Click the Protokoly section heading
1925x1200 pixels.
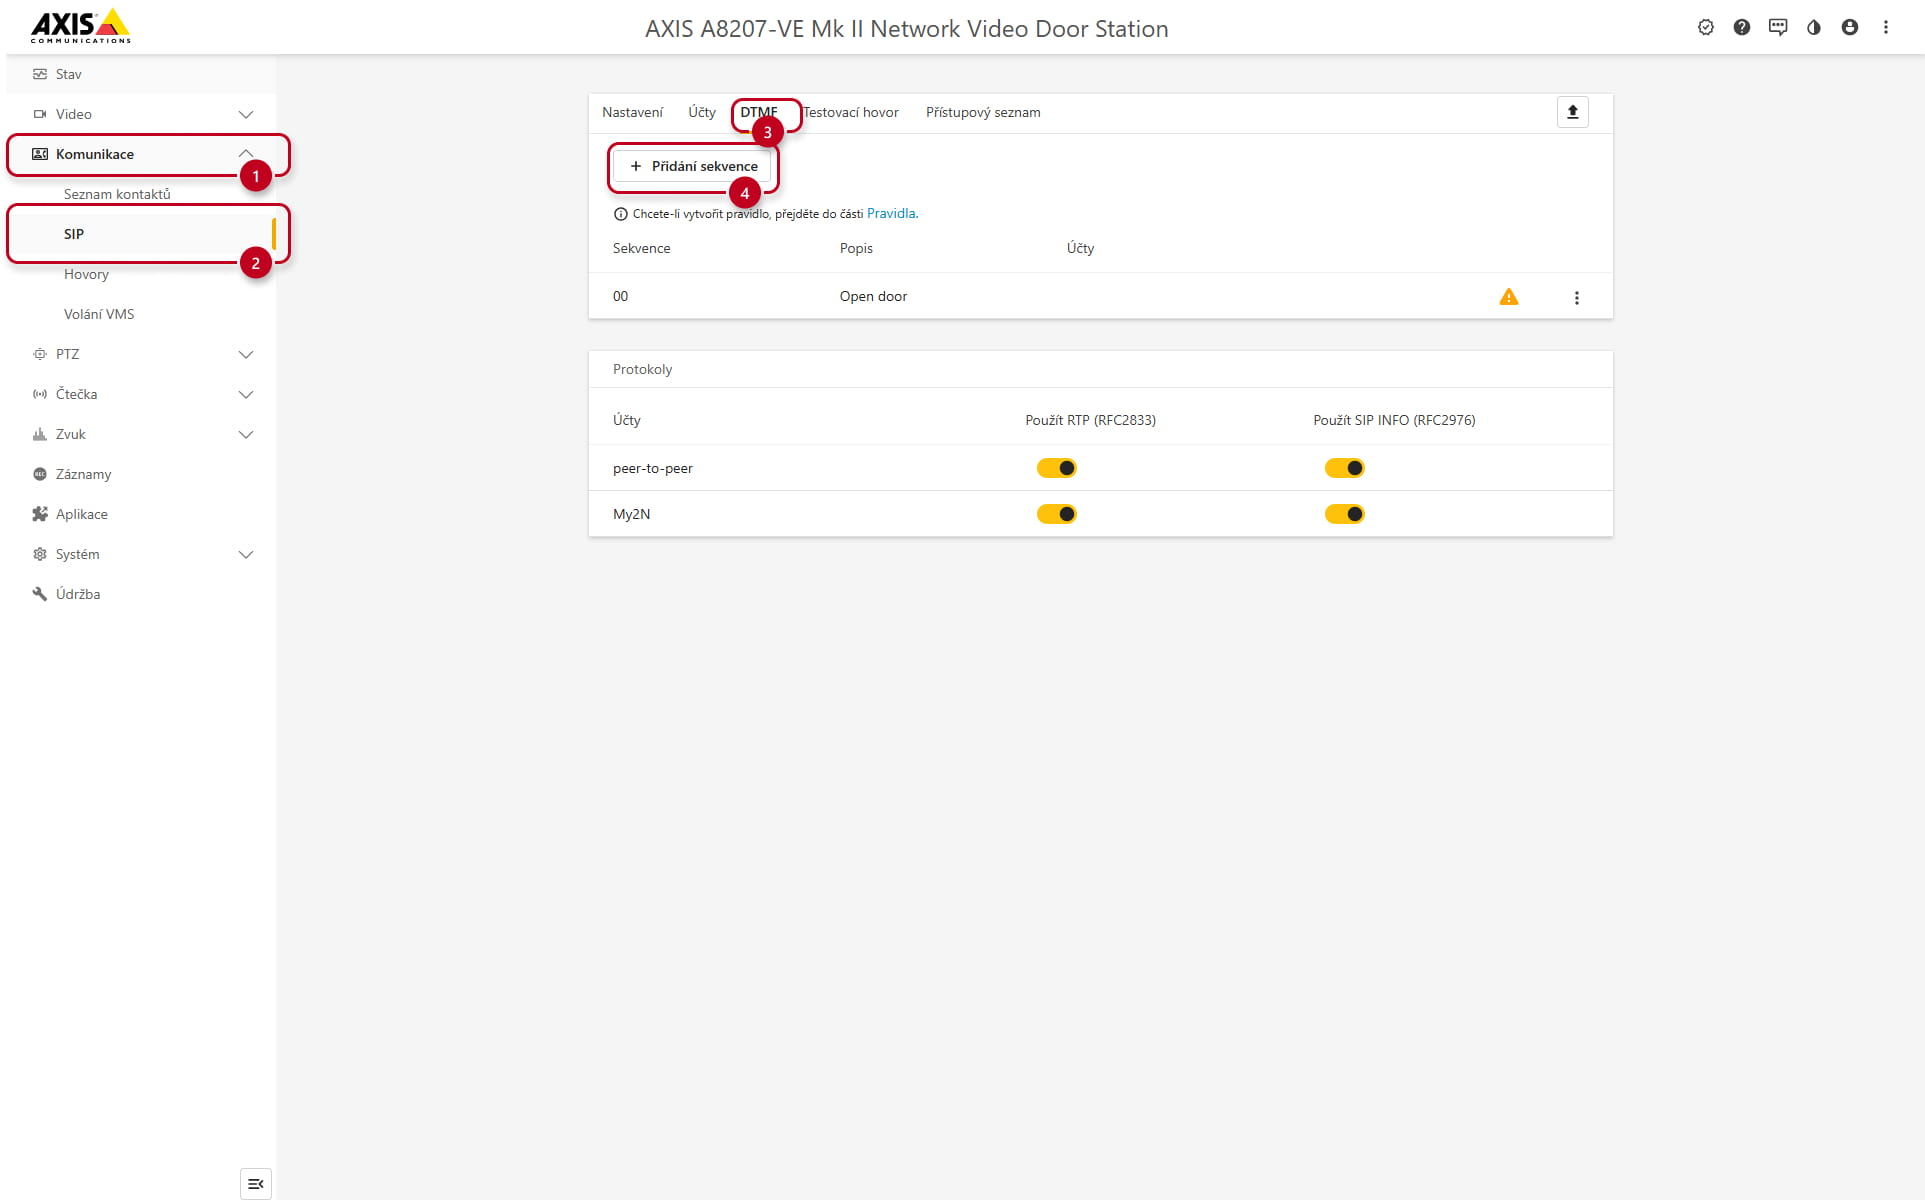[x=642, y=369]
